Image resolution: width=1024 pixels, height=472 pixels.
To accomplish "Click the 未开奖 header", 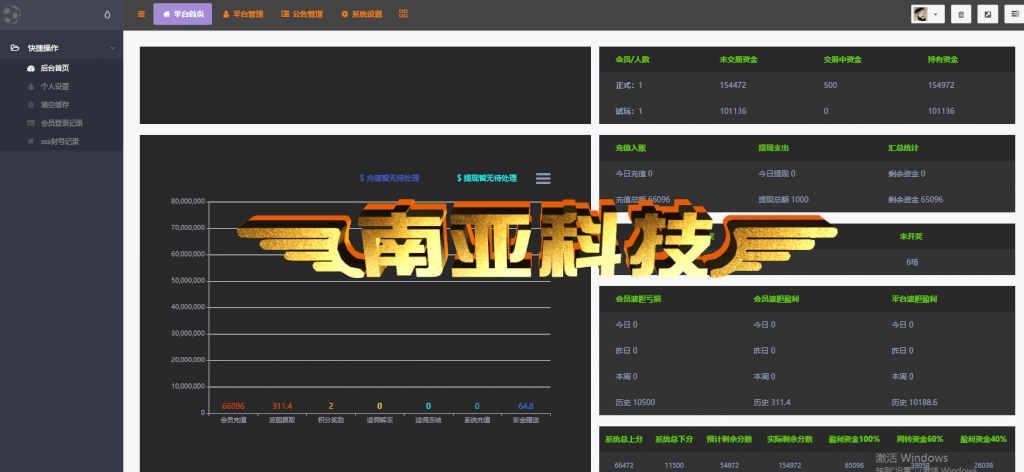I will 911,236.
